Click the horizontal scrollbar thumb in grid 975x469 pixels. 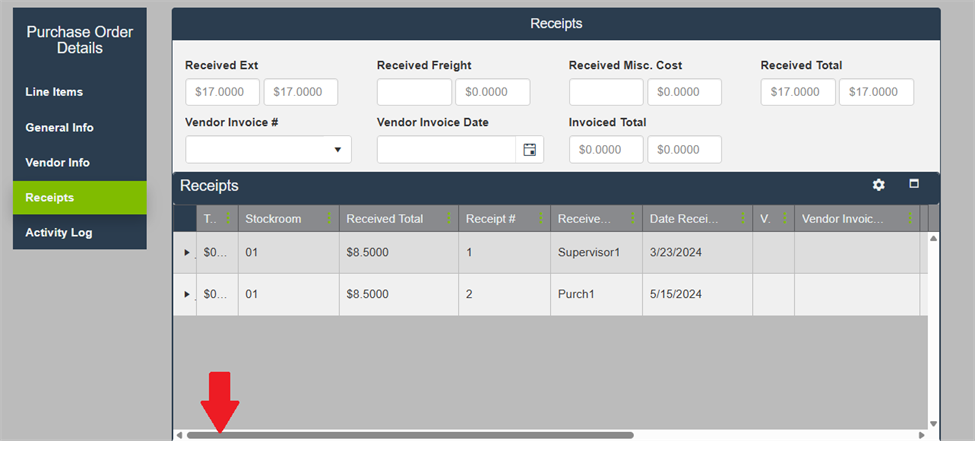pyautogui.click(x=410, y=435)
